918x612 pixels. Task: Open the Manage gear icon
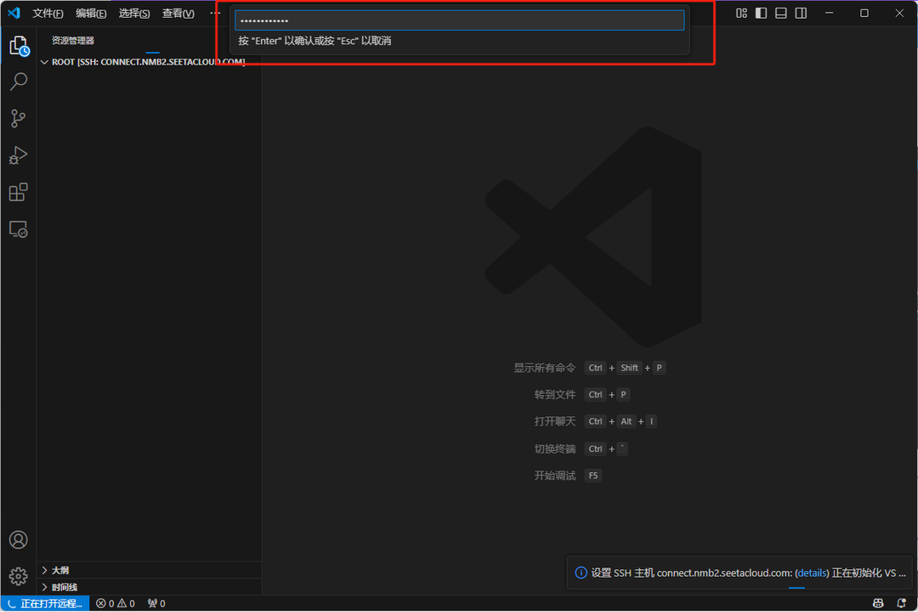click(19, 576)
